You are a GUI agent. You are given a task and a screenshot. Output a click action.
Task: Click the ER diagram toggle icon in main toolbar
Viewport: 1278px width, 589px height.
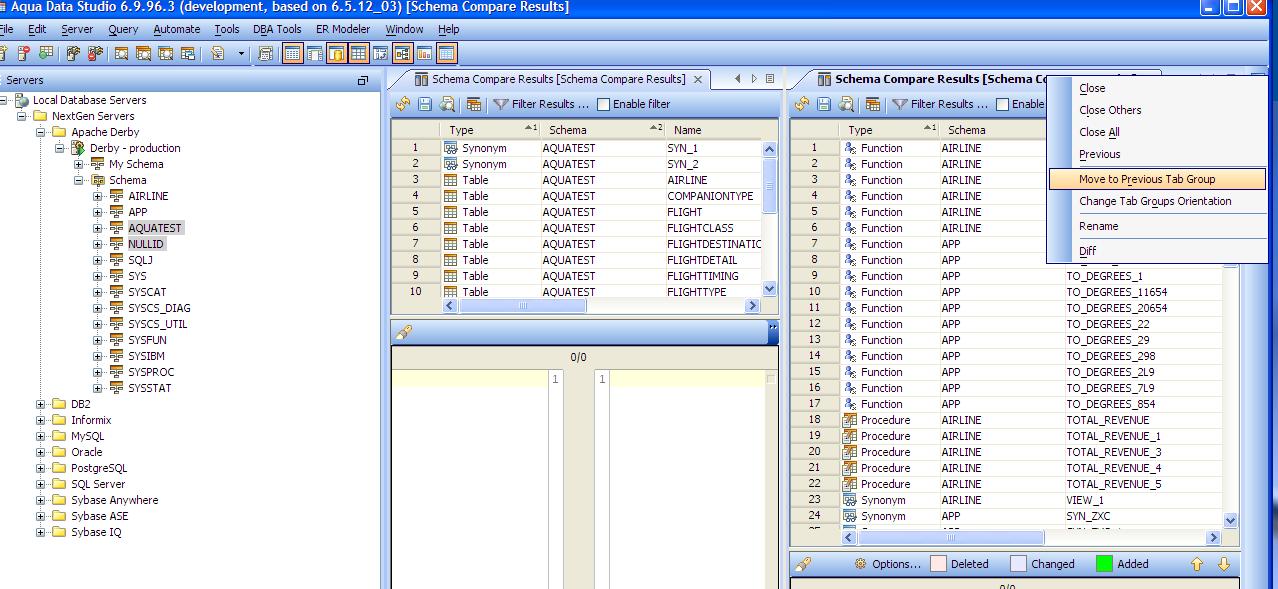[x=402, y=53]
